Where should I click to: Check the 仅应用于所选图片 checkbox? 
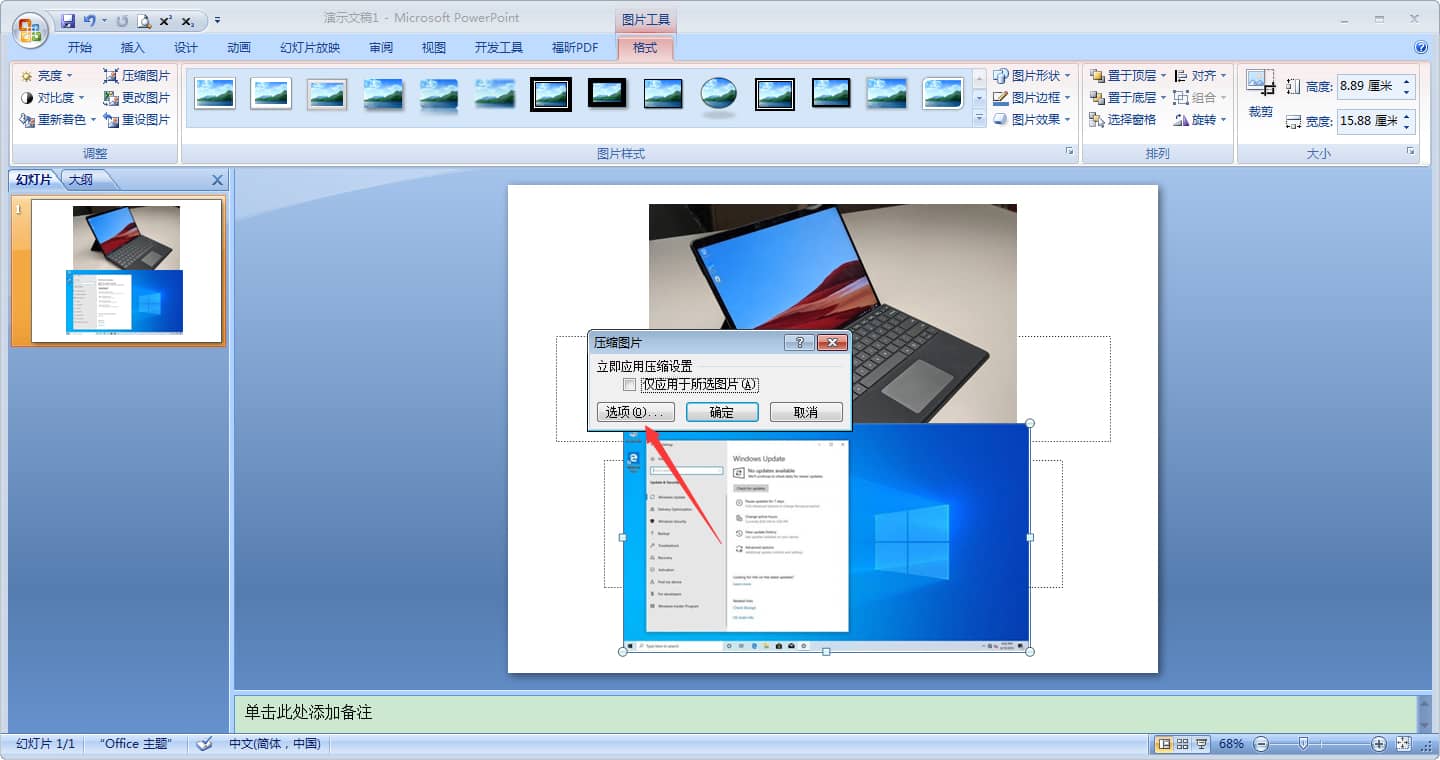tap(630, 385)
